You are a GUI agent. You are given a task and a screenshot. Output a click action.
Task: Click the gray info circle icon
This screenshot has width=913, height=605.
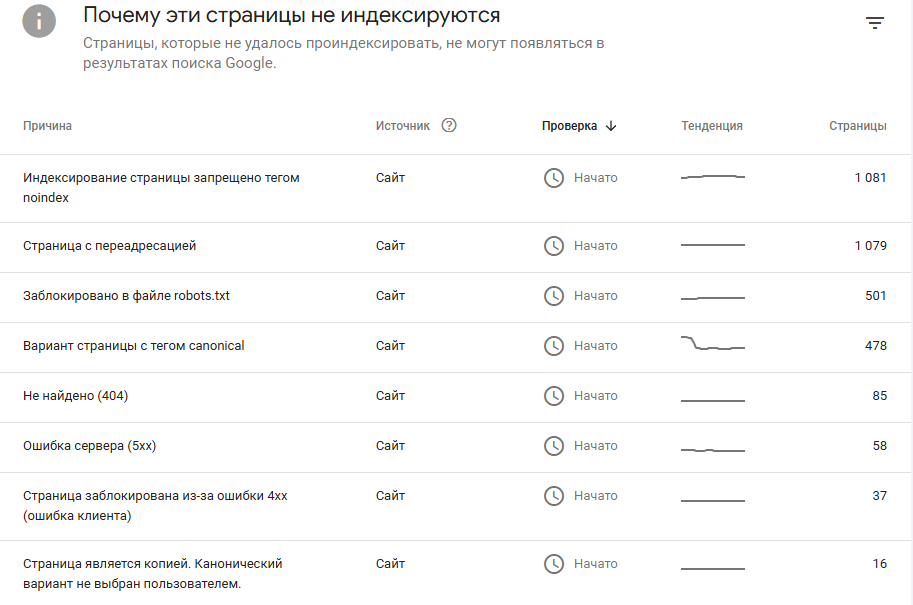(39, 21)
